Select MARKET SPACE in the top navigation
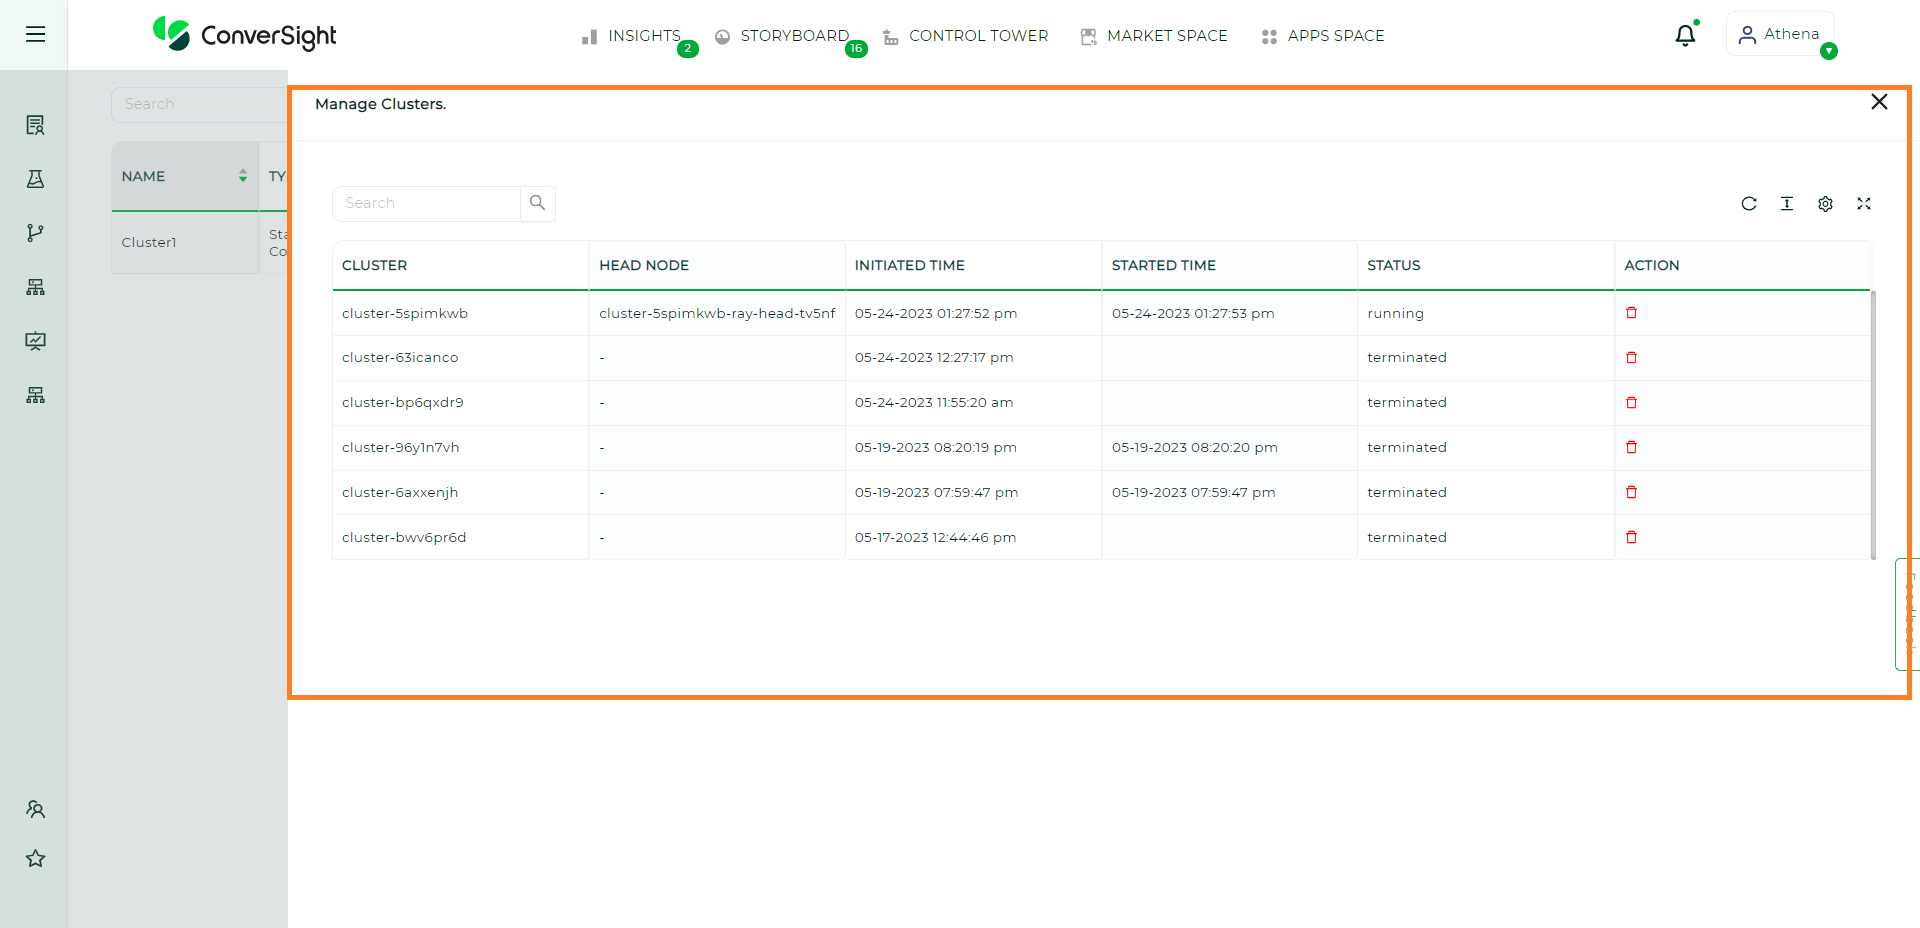Image resolution: width=1920 pixels, height=928 pixels. 1167,35
